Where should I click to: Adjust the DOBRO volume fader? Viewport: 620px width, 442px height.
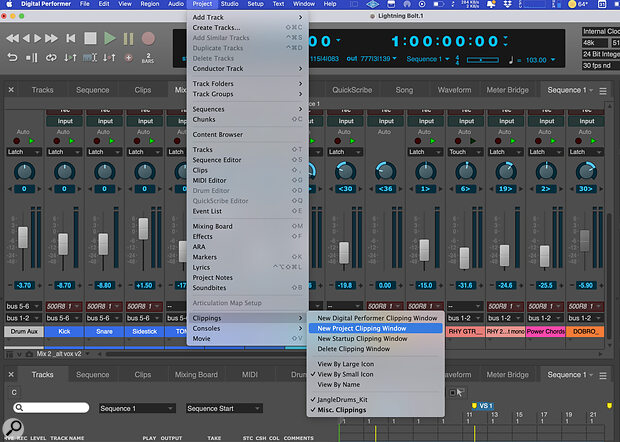[x=584, y=241]
